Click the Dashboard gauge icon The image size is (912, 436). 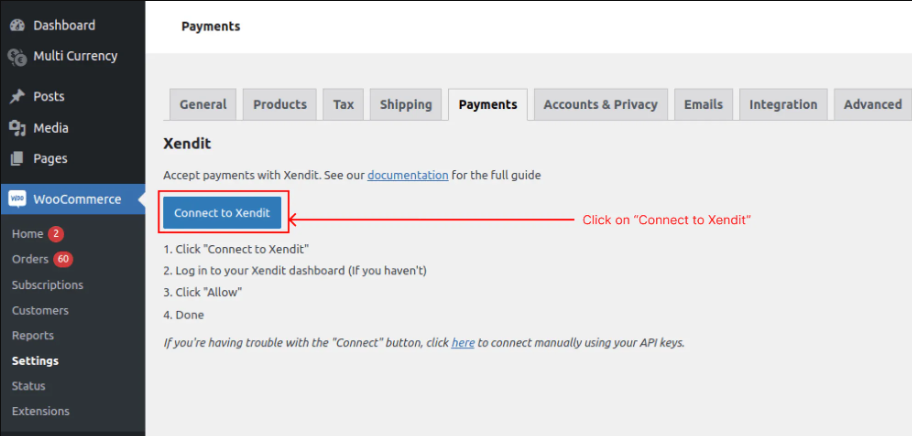[x=17, y=26]
